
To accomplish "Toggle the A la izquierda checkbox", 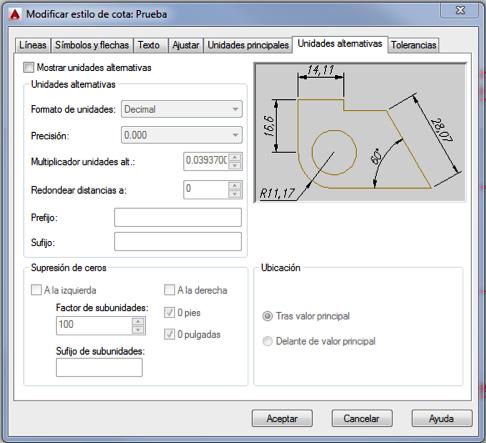I will 36,290.
